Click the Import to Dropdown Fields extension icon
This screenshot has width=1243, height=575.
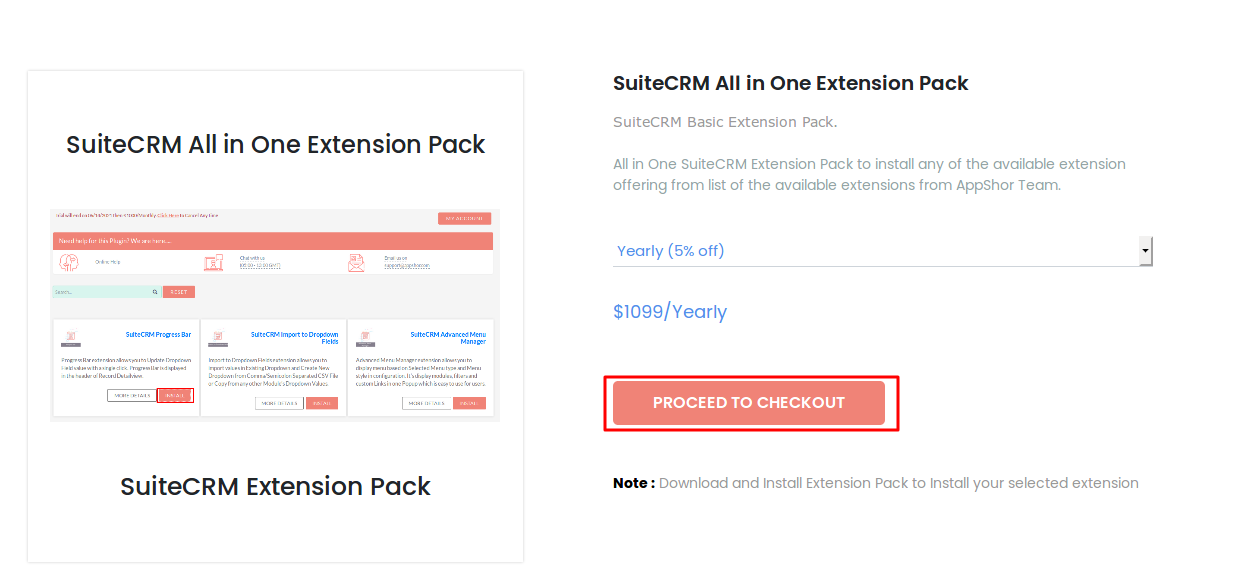click(x=217, y=338)
